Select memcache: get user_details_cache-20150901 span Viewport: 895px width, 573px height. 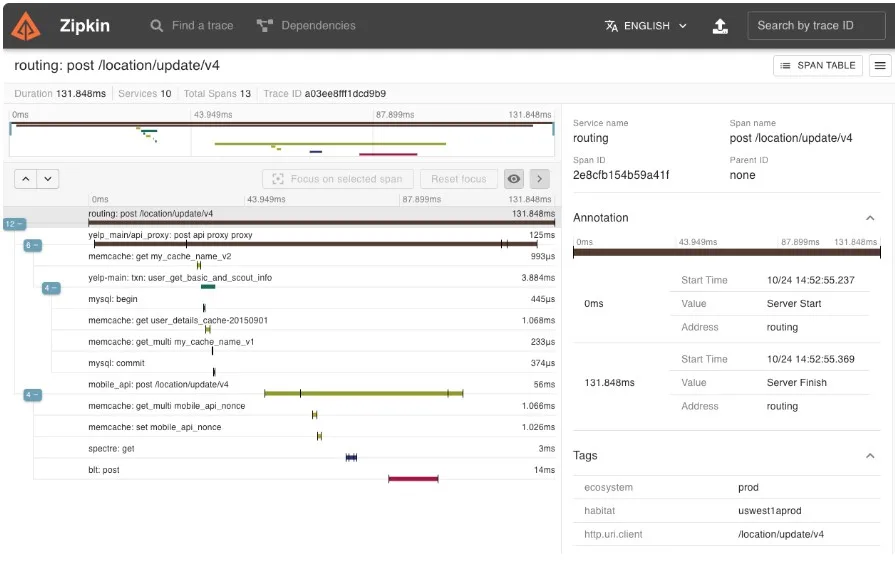tap(321, 324)
